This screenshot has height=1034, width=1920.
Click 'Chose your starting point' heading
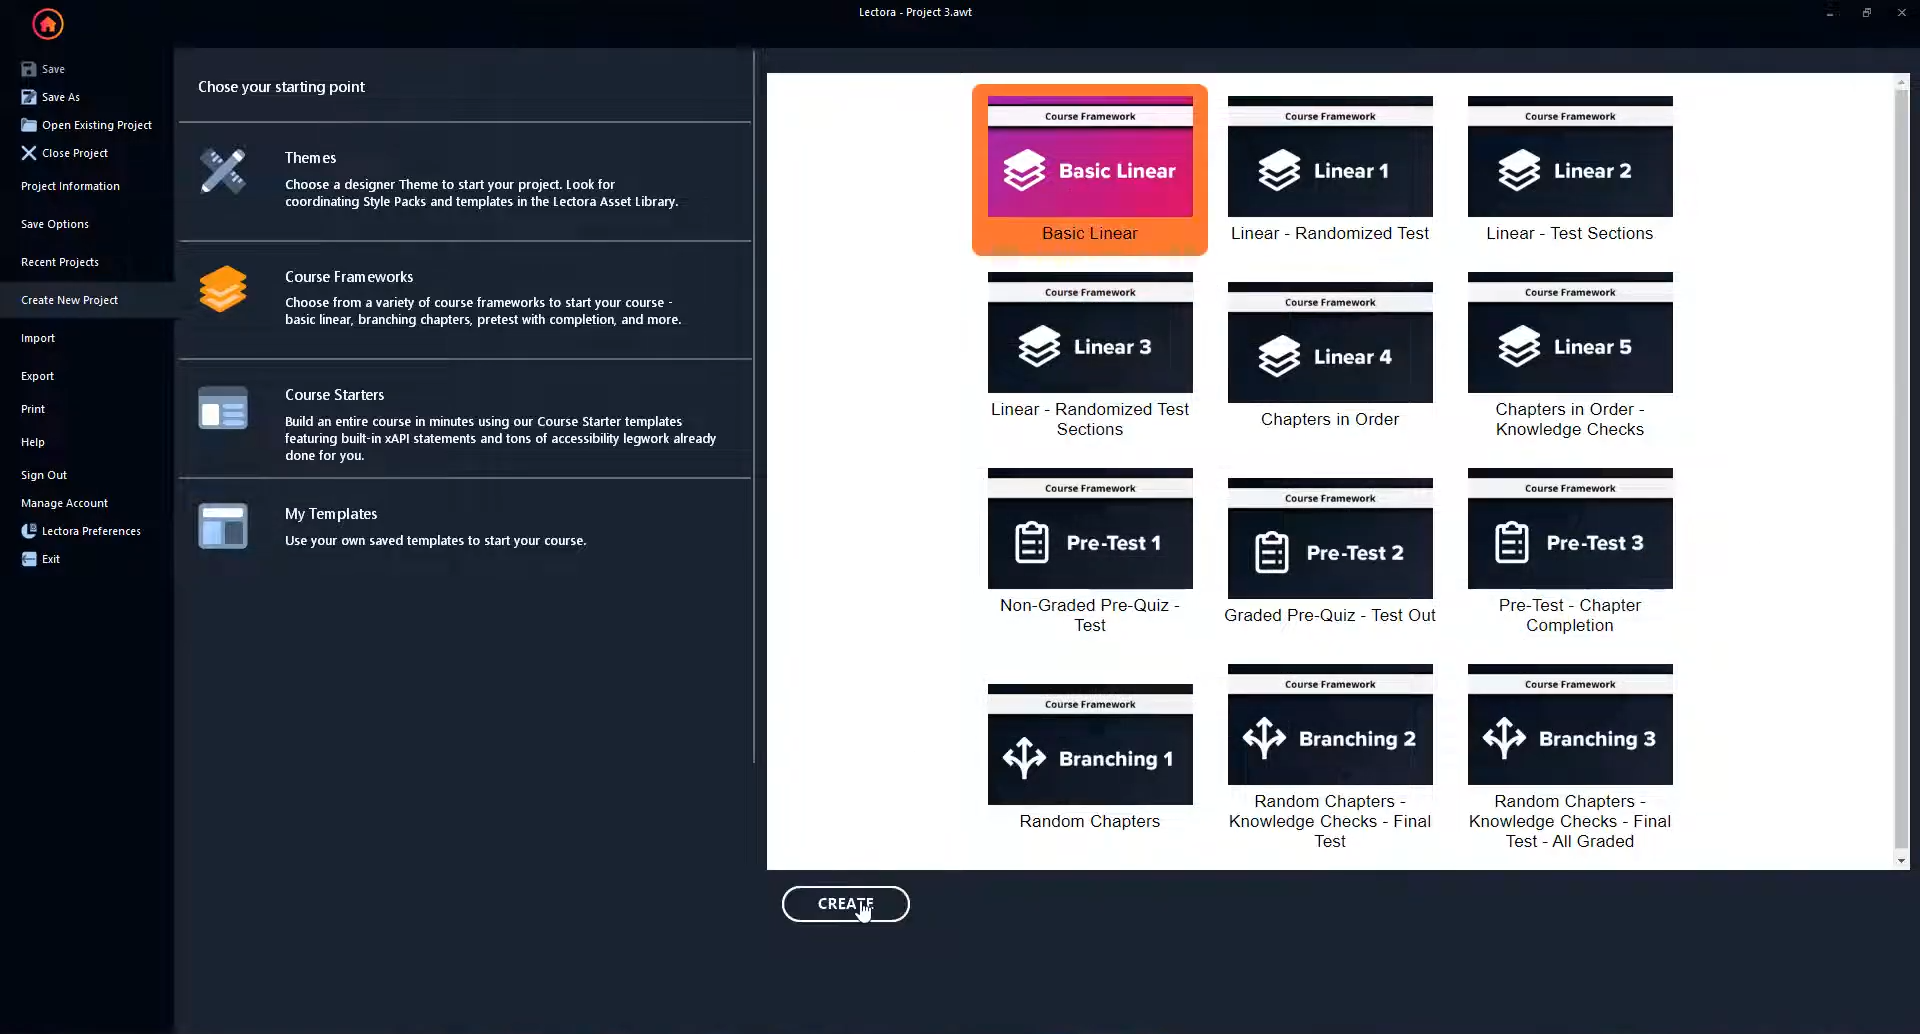tap(281, 87)
